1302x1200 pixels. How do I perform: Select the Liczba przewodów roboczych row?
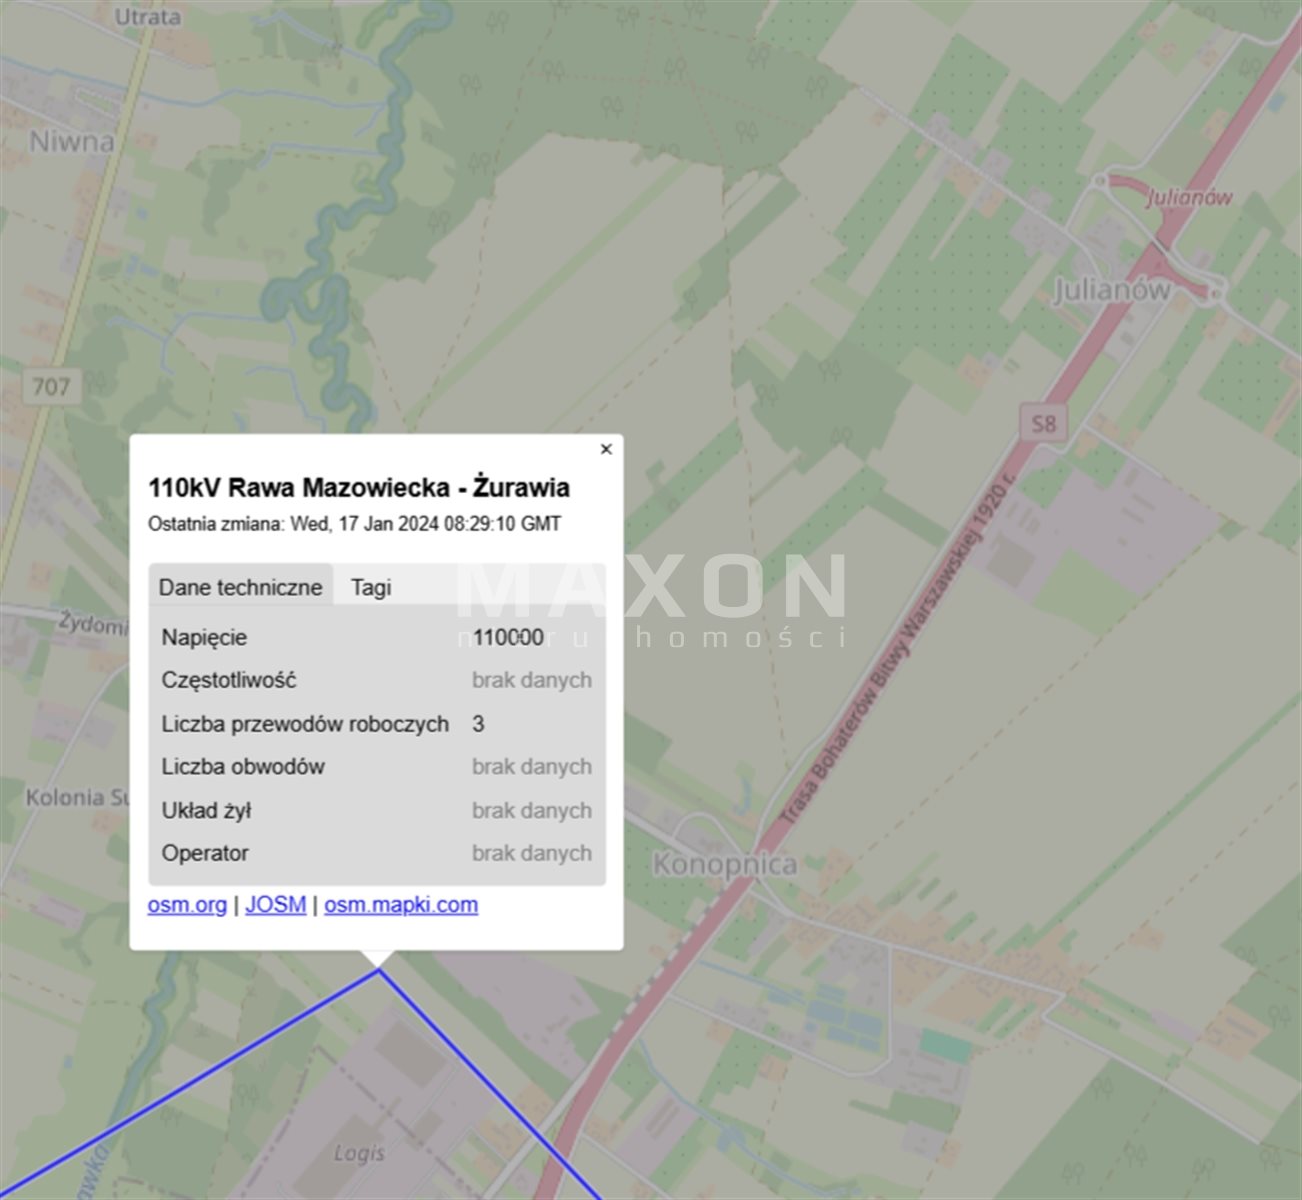pyautogui.click(x=305, y=723)
